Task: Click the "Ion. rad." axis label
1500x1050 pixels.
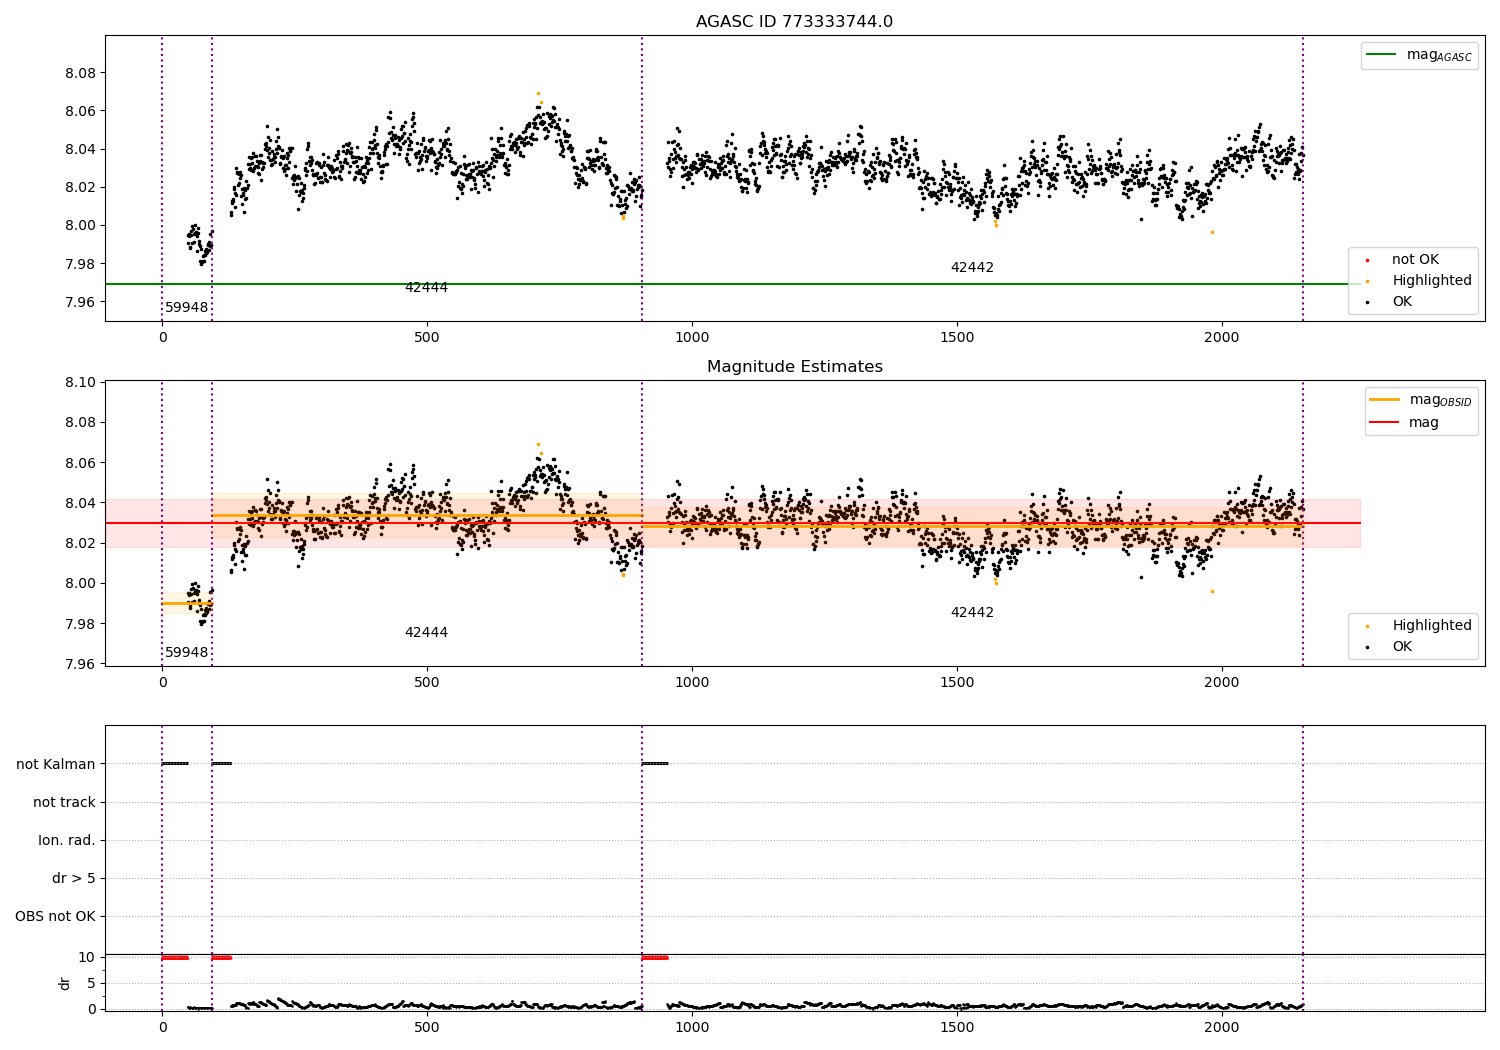Action: 67,841
